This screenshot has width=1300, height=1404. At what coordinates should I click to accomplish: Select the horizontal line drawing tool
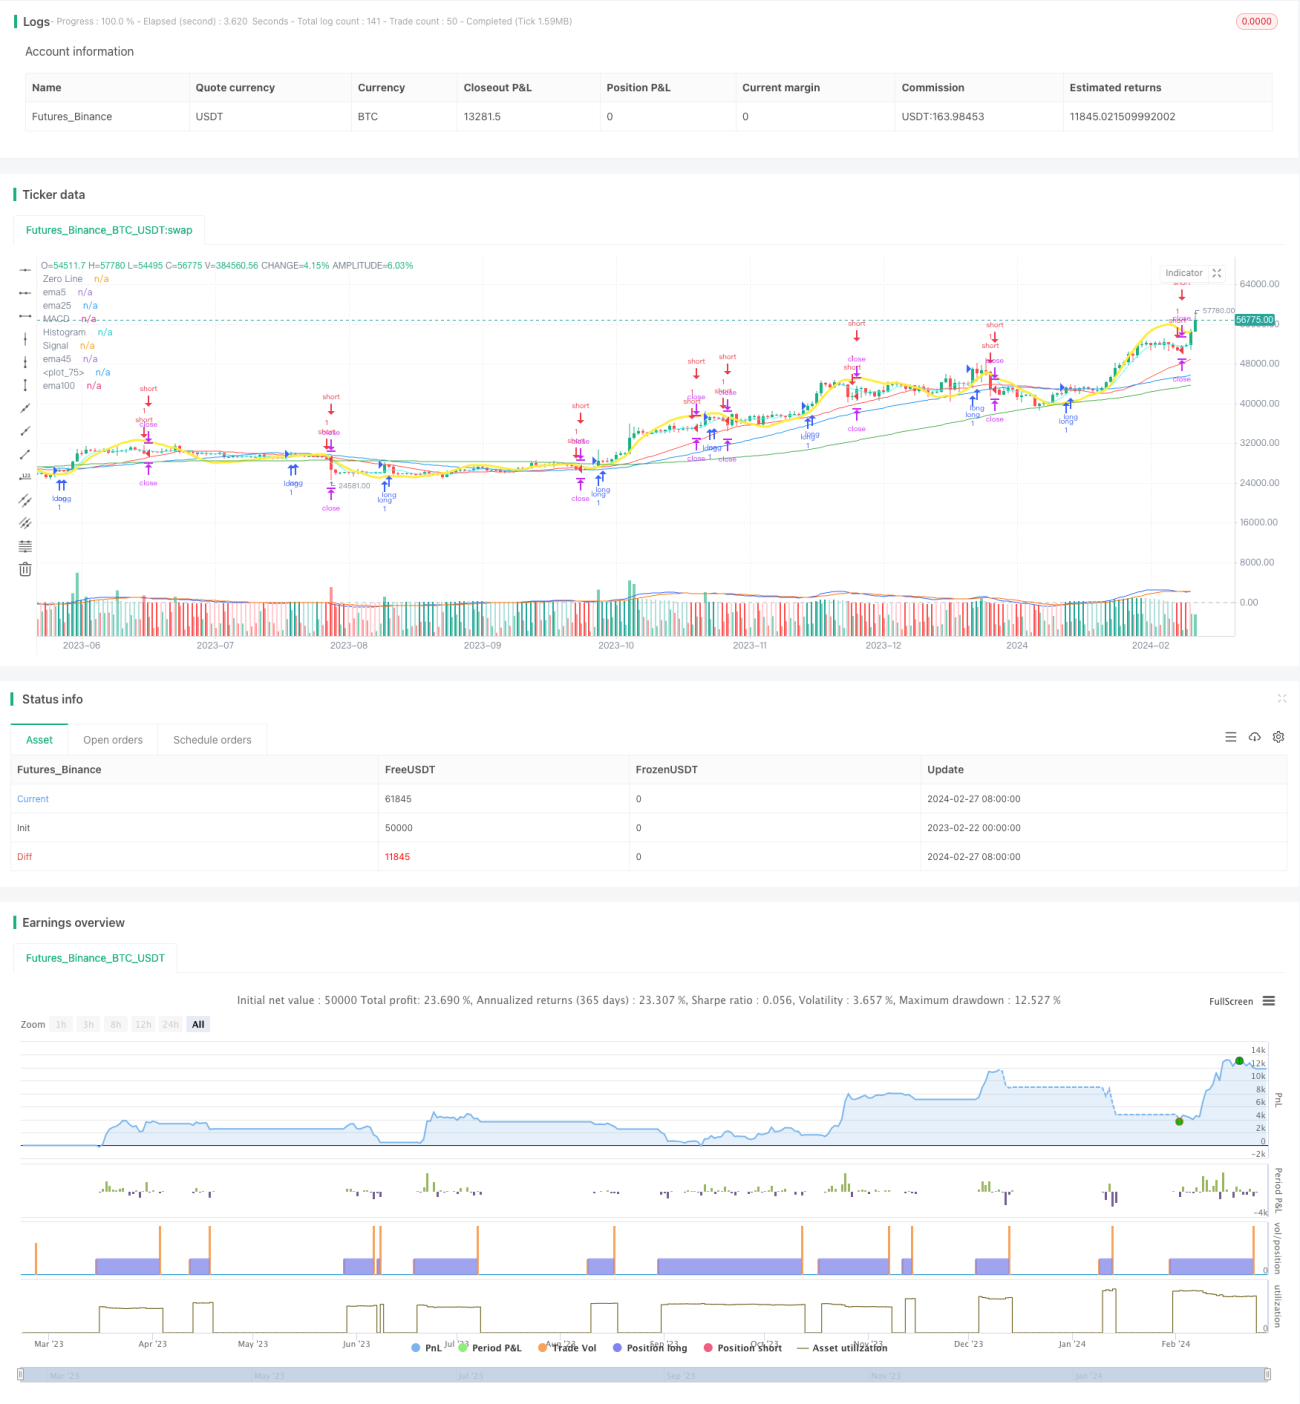point(25,270)
